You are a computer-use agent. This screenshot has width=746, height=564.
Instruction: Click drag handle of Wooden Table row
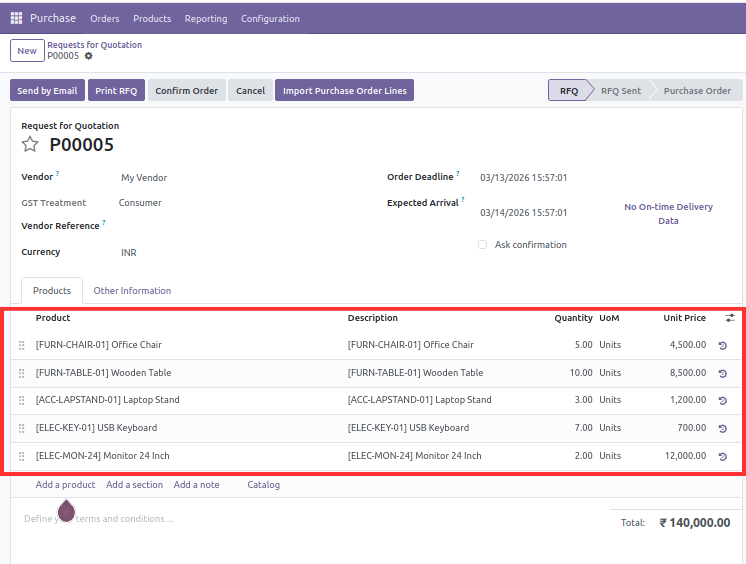coord(21,373)
